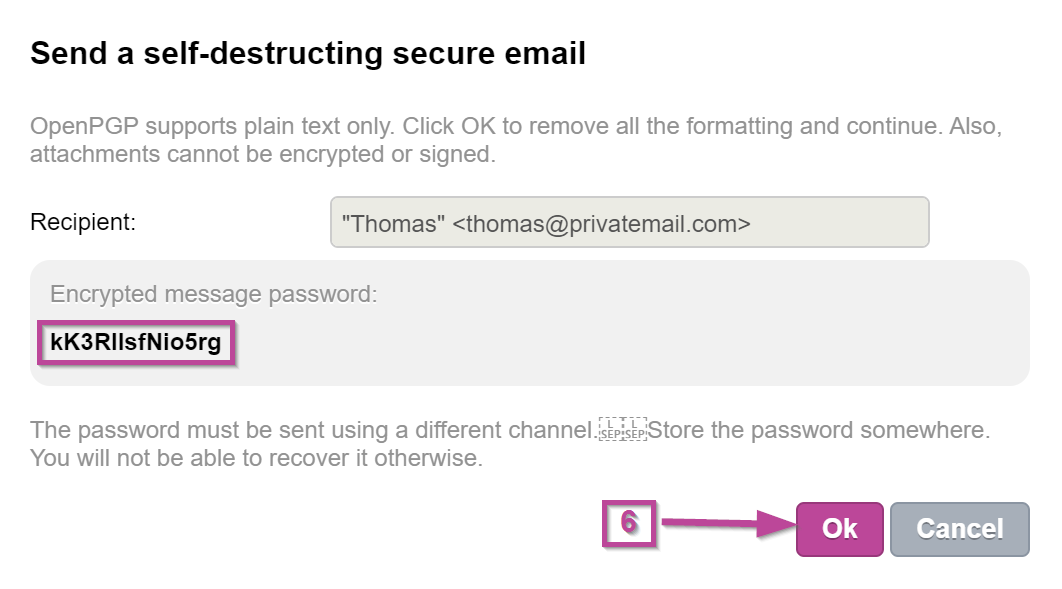Viewport: 1062px width, 589px height.
Task: Click the "attachments cannot be encrypted or signed" line
Action: [x=263, y=155]
